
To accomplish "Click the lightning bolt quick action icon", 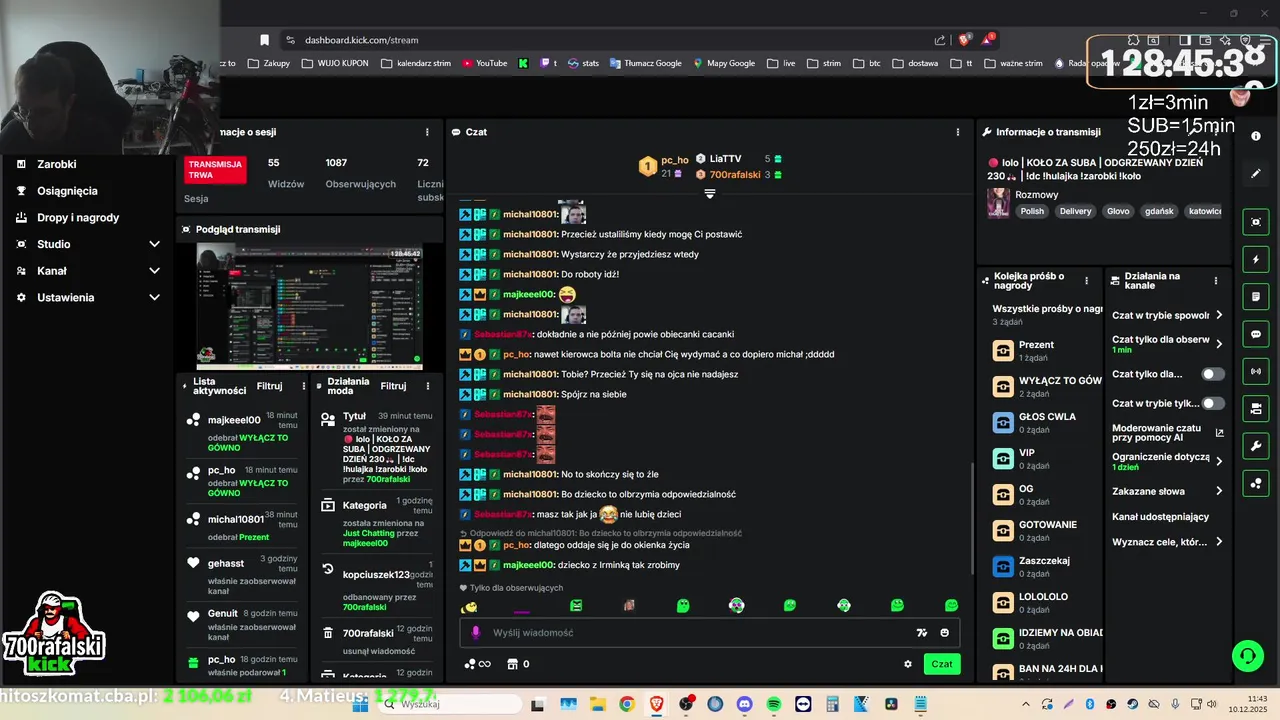I will [x=1256, y=259].
